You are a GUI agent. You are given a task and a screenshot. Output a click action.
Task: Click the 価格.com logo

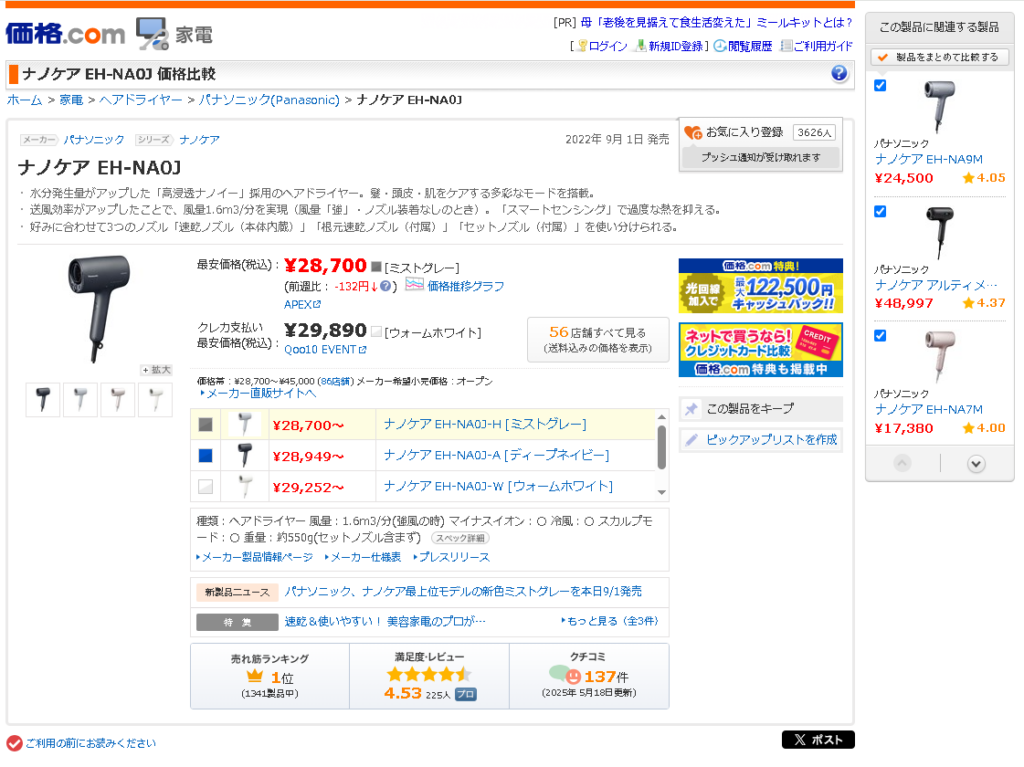pyautogui.click(x=65, y=33)
